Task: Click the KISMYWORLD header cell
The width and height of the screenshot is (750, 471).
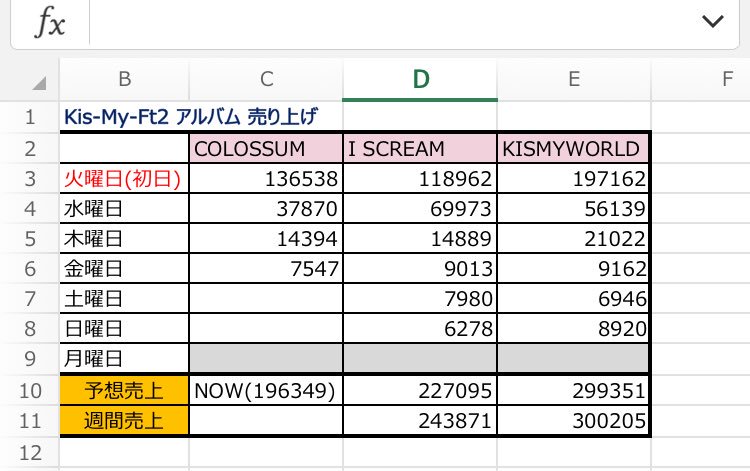Action: tap(573, 149)
